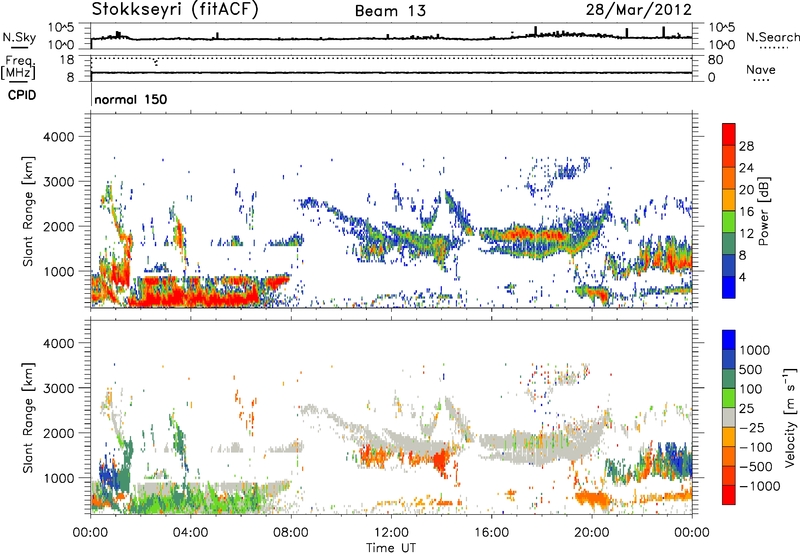The image size is (800, 554).
Task: Select the Beam 13 header text
Action: (390, 11)
